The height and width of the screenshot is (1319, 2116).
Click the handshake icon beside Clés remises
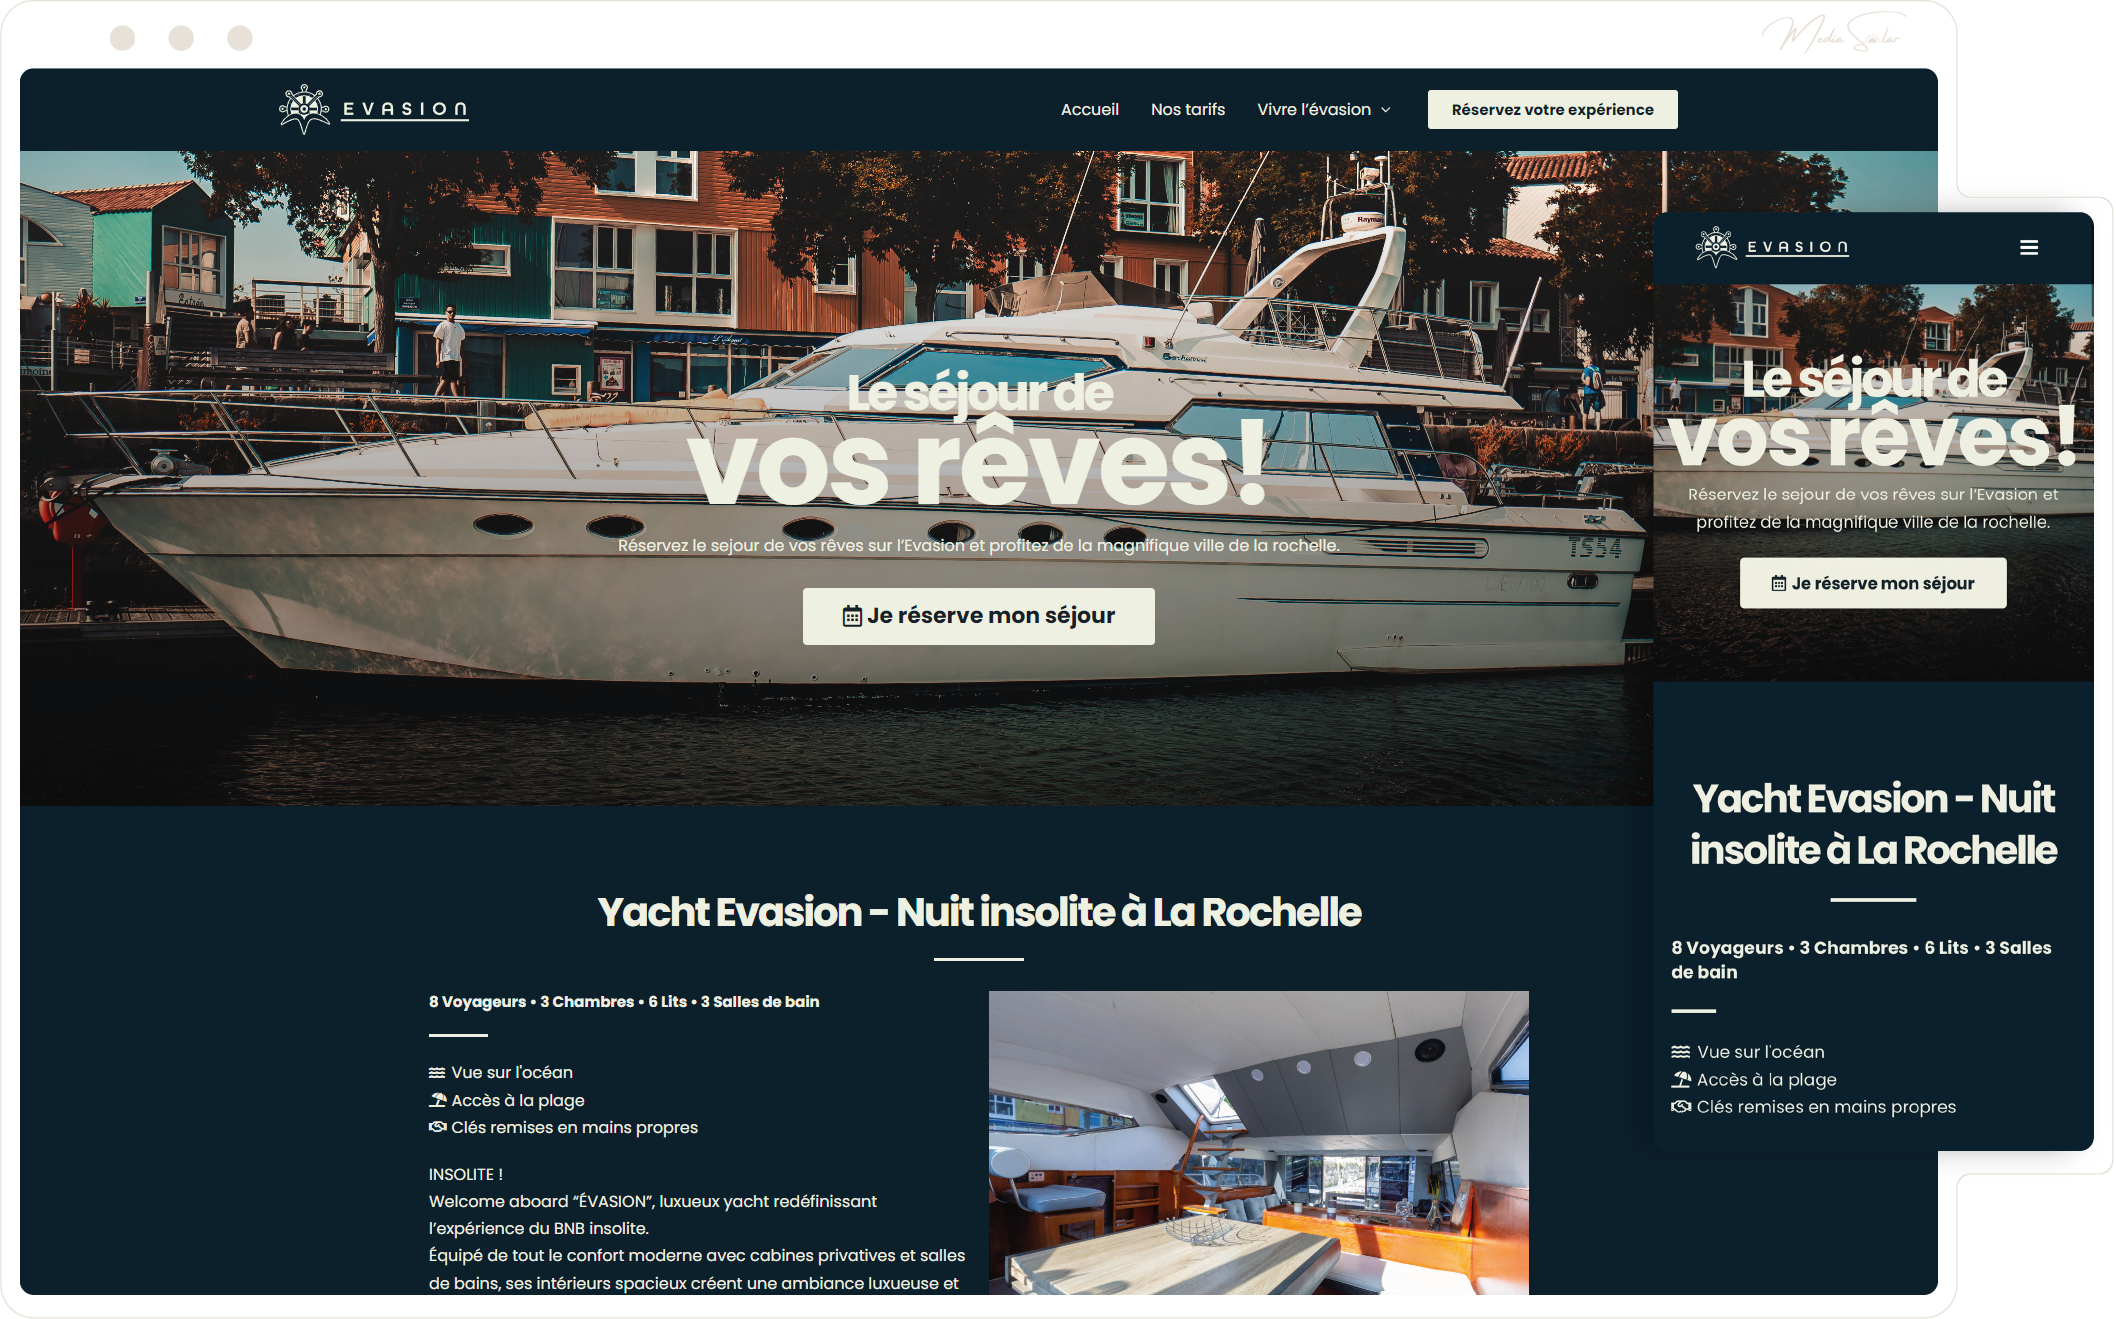point(437,1127)
